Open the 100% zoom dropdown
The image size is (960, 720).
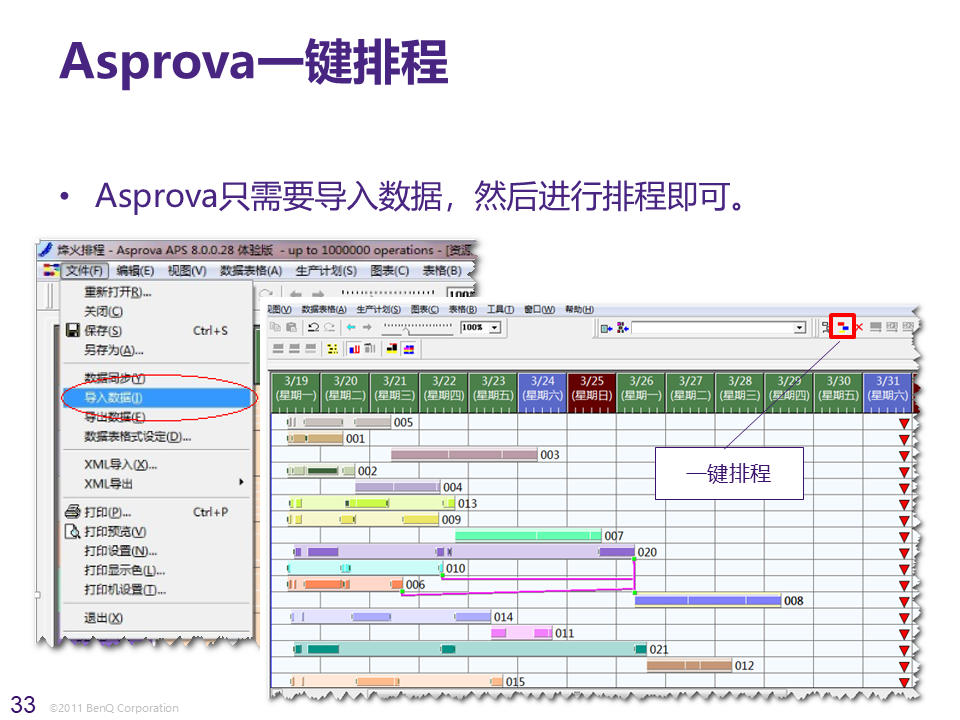click(495, 328)
